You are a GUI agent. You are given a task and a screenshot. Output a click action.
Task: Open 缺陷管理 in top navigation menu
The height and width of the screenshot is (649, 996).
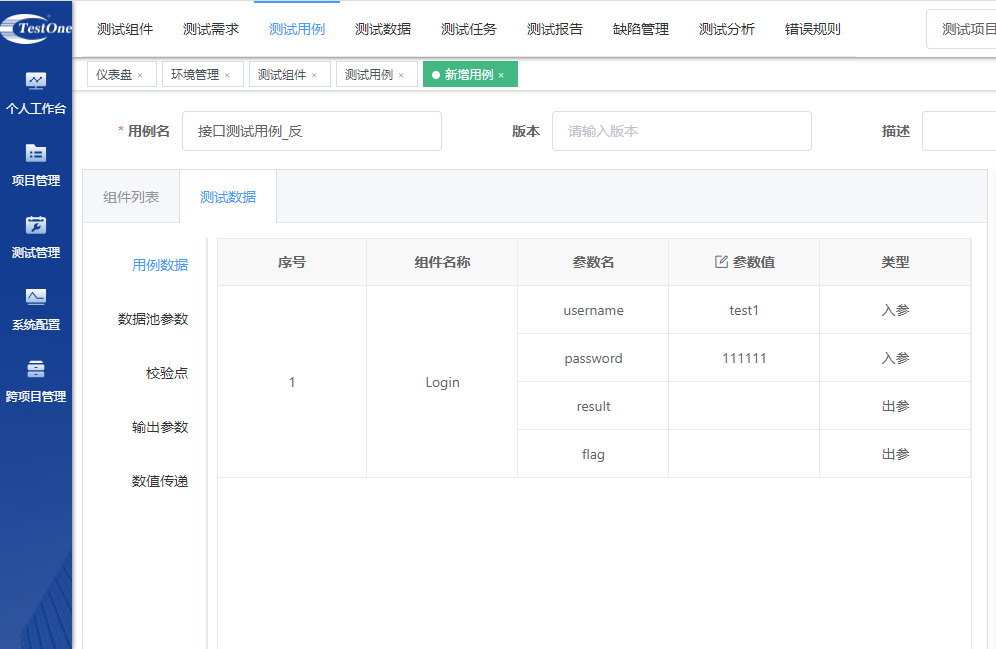[641, 29]
